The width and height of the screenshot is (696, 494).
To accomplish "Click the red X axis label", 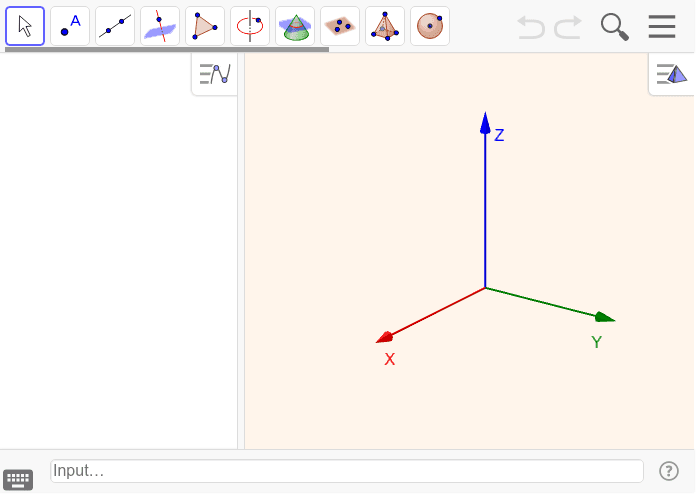I will tap(390, 359).
